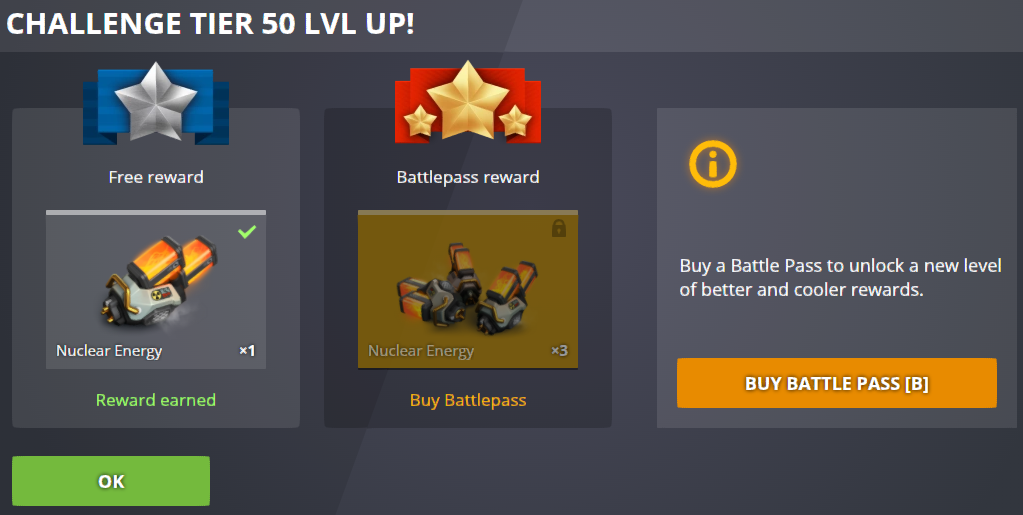
Task: Click the x1 quantity on the free reward
Action: click(247, 351)
